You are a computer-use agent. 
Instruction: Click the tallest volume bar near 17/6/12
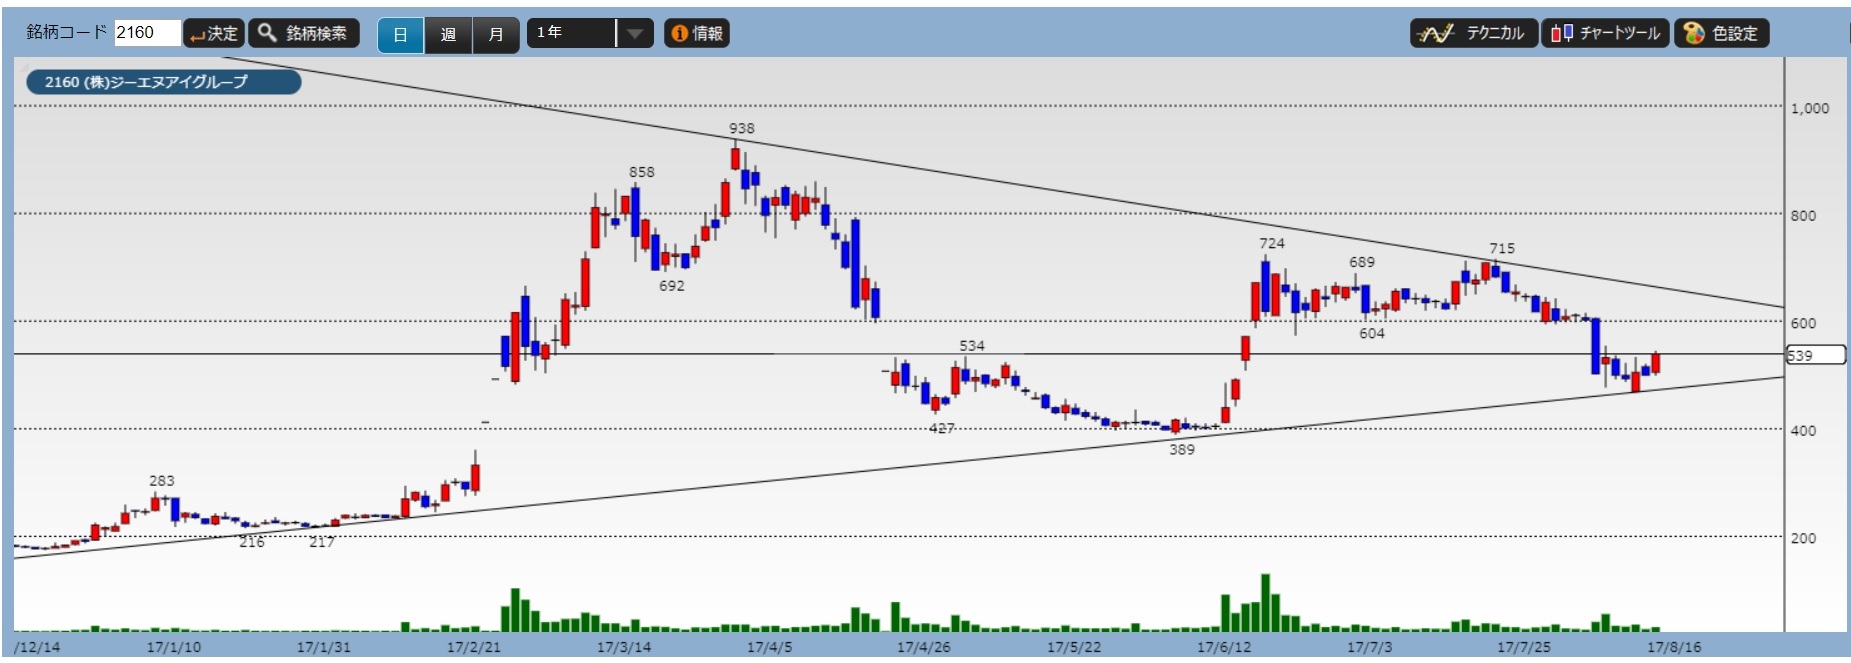tap(1265, 603)
